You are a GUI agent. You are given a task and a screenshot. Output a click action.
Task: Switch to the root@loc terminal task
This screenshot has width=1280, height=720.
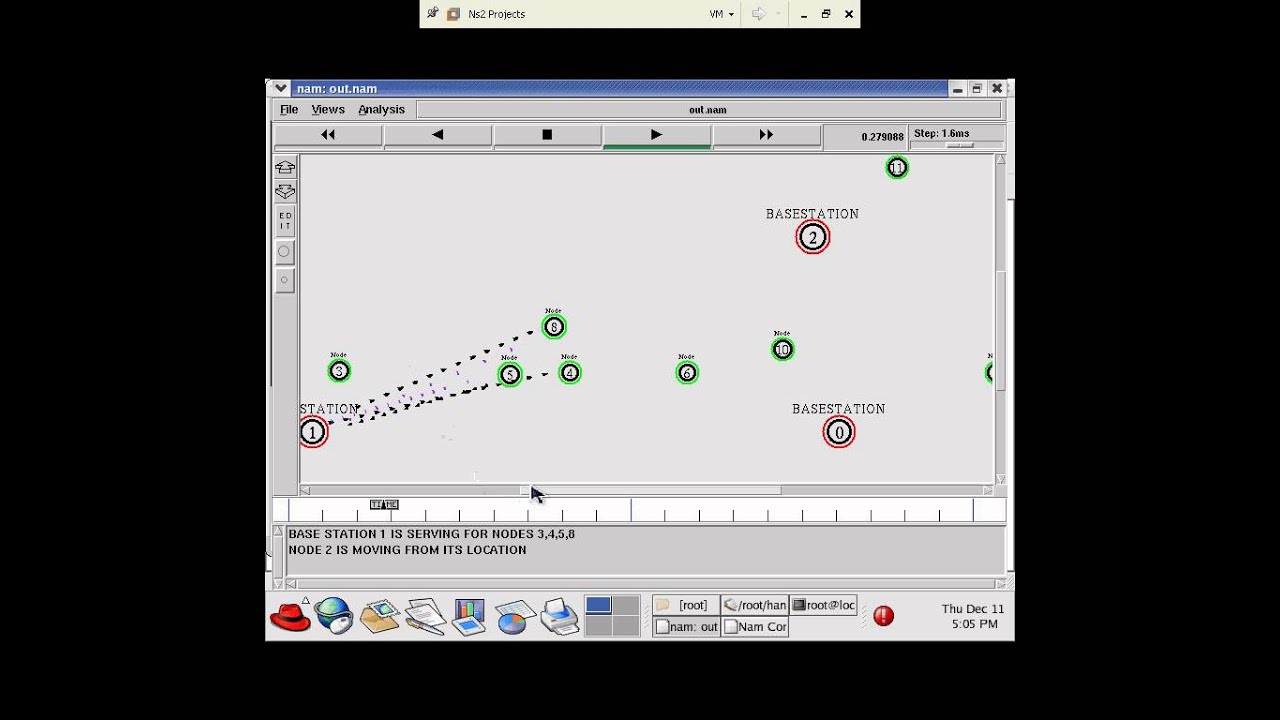pyautogui.click(x=823, y=605)
